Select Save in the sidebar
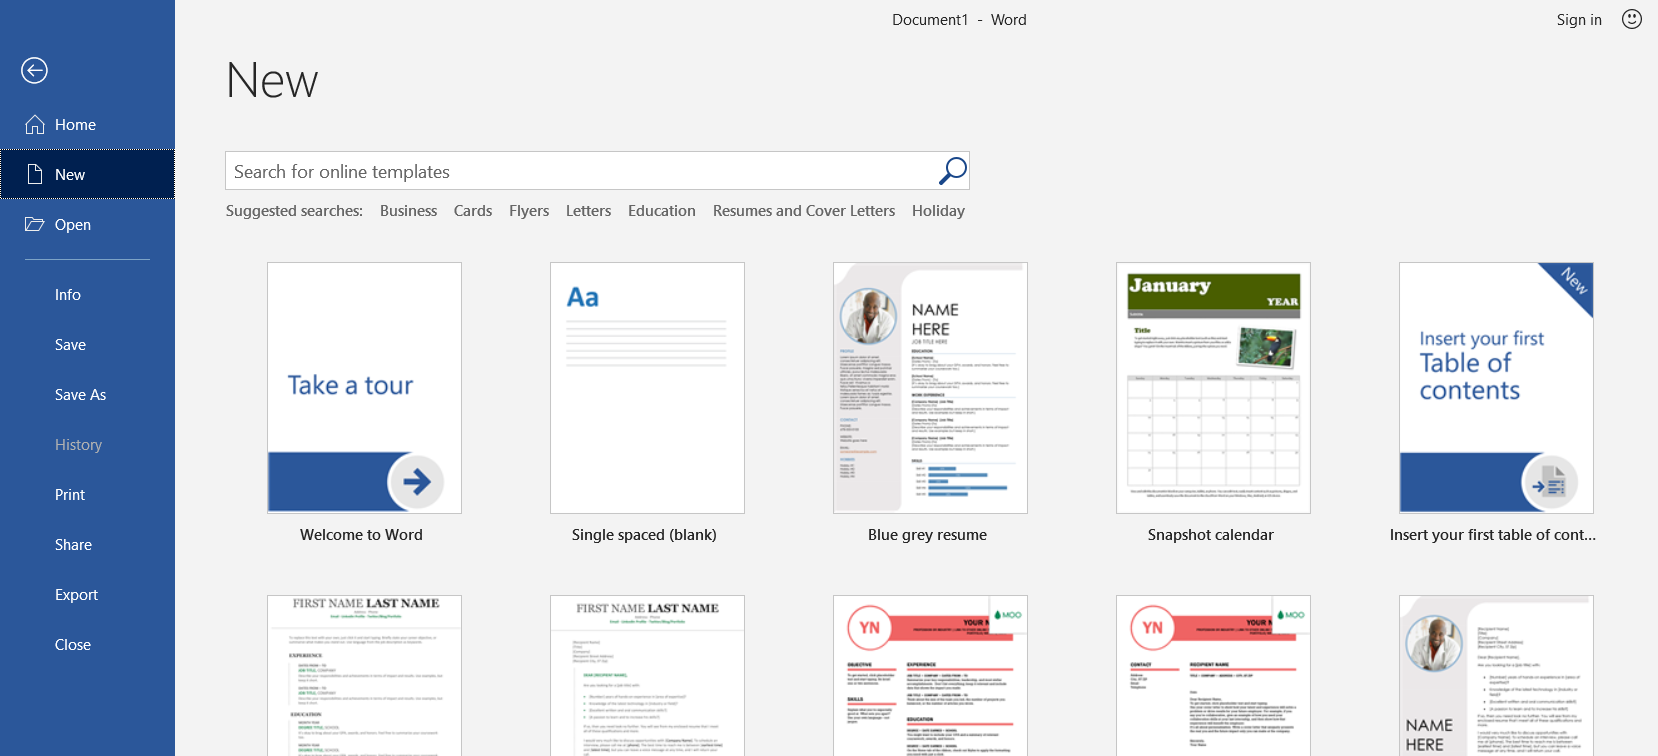The image size is (1658, 756). click(70, 344)
